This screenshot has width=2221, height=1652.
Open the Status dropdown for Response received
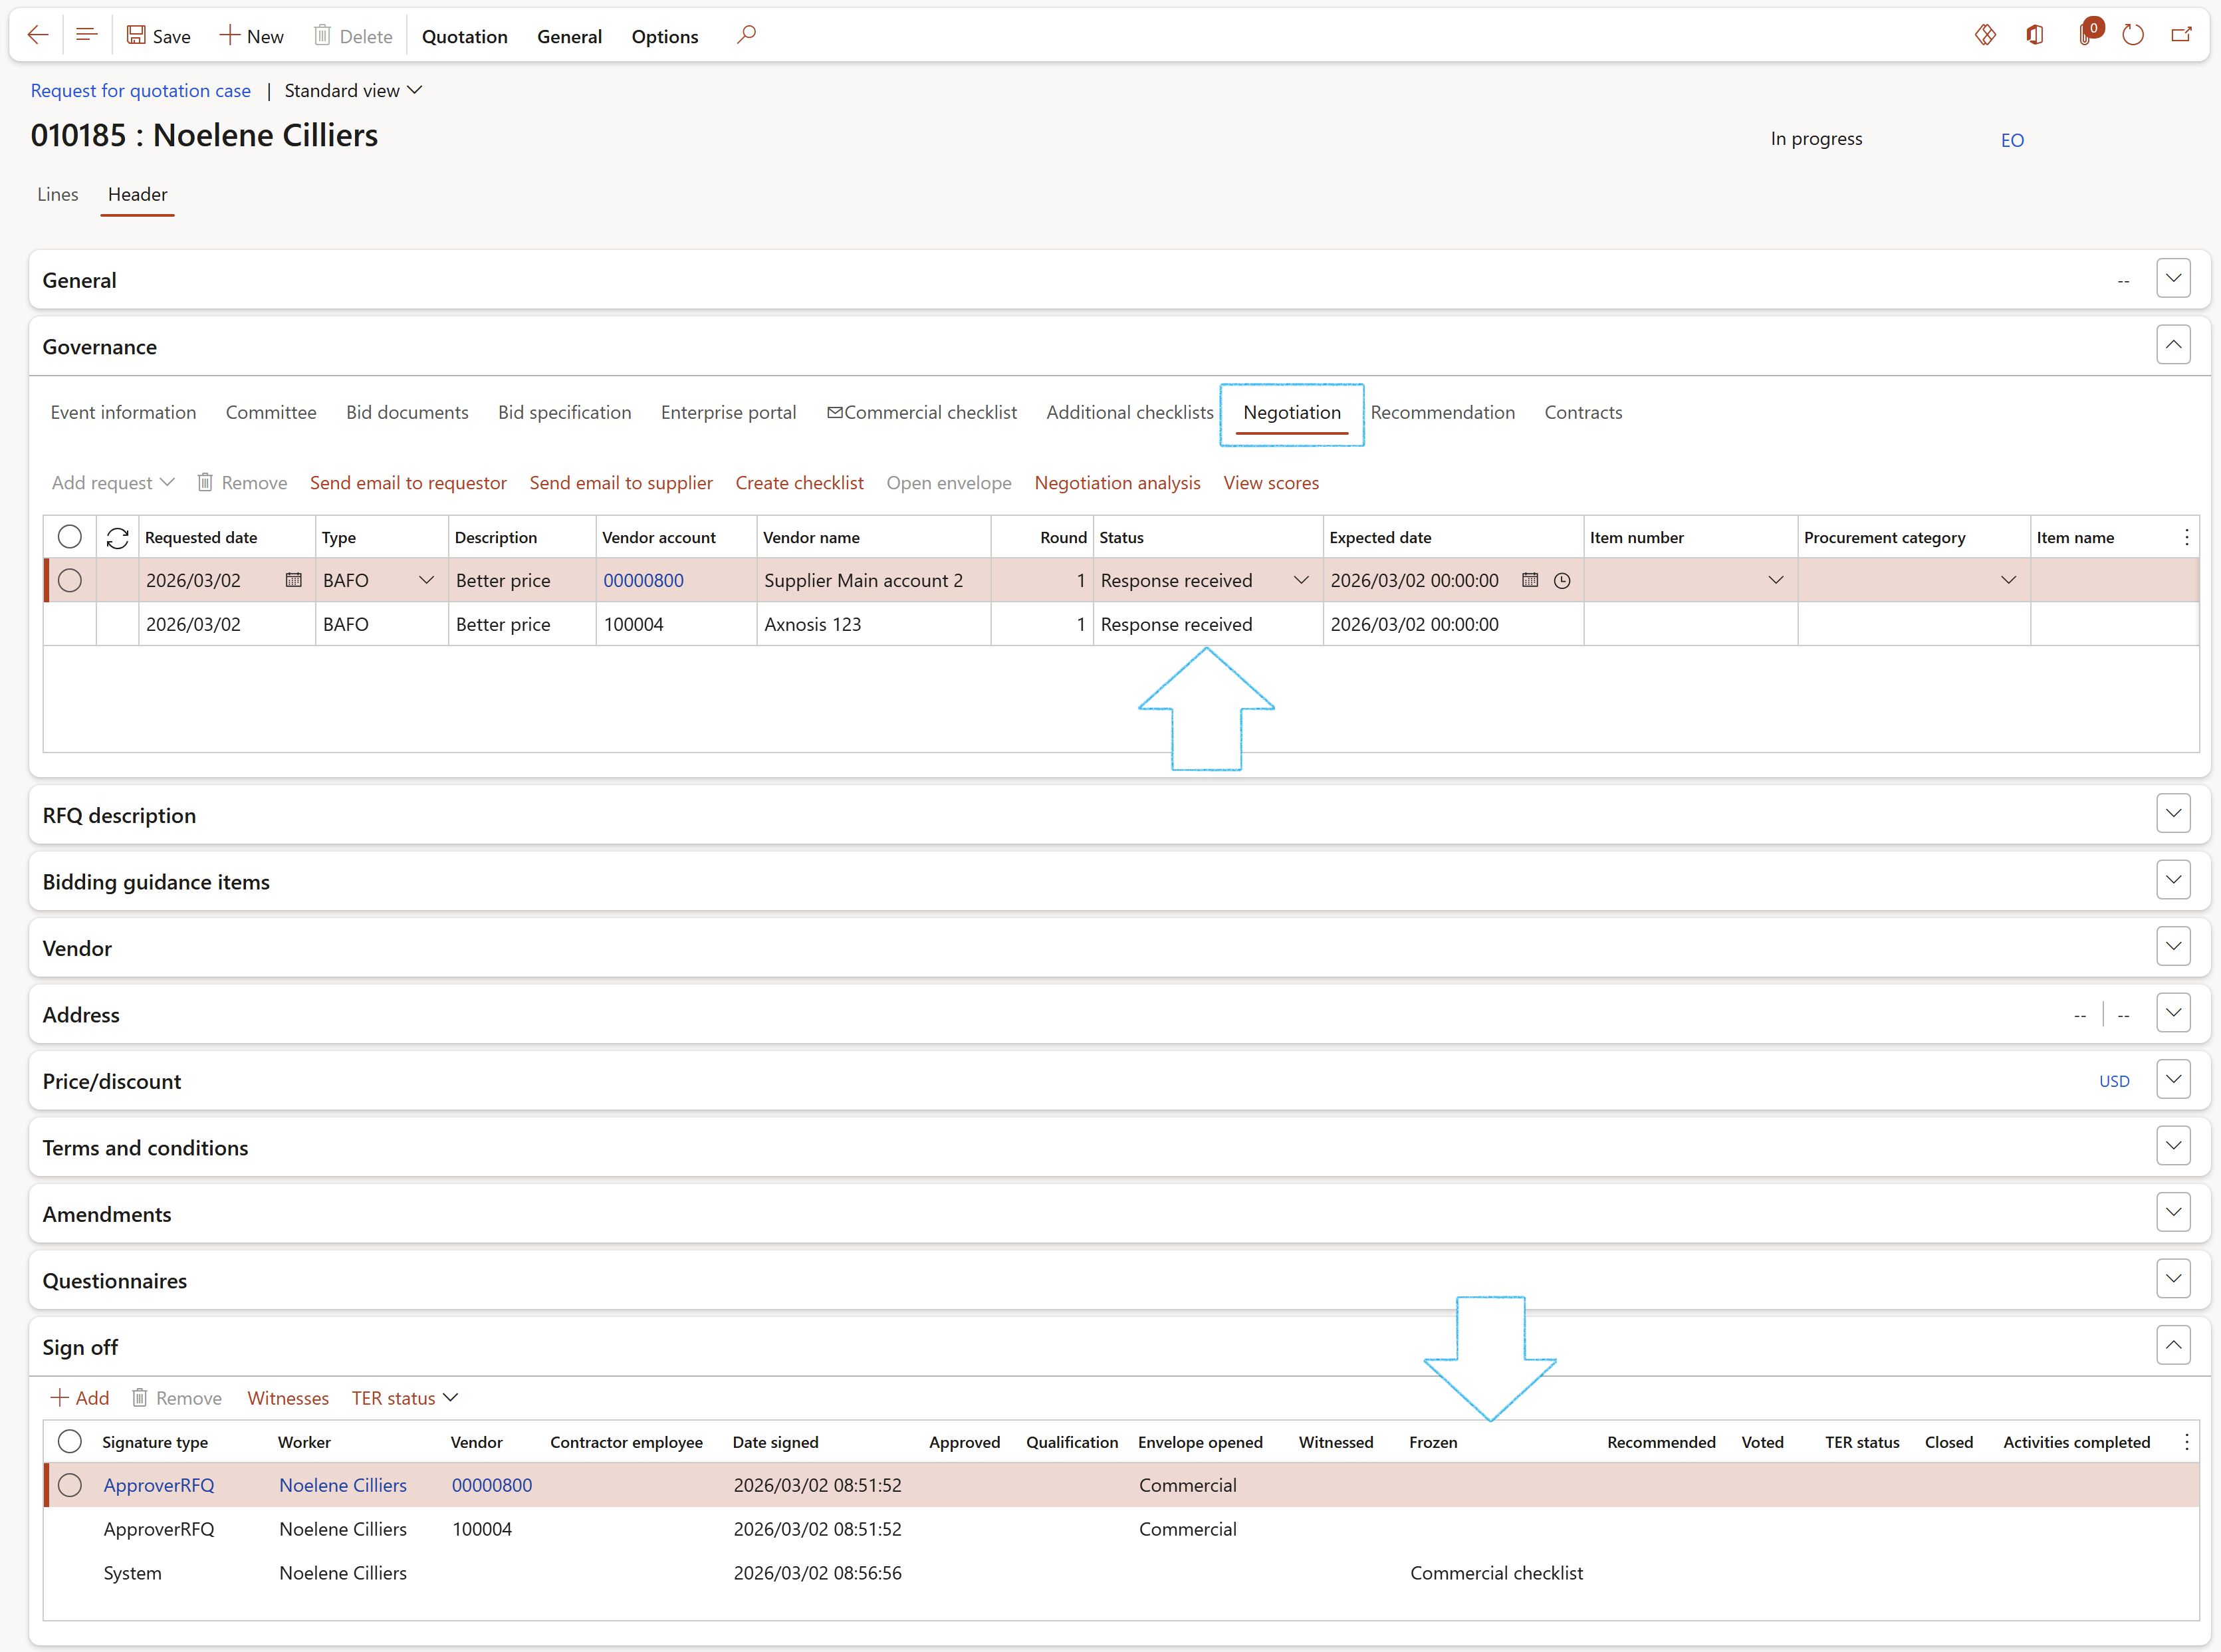coord(1301,580)
